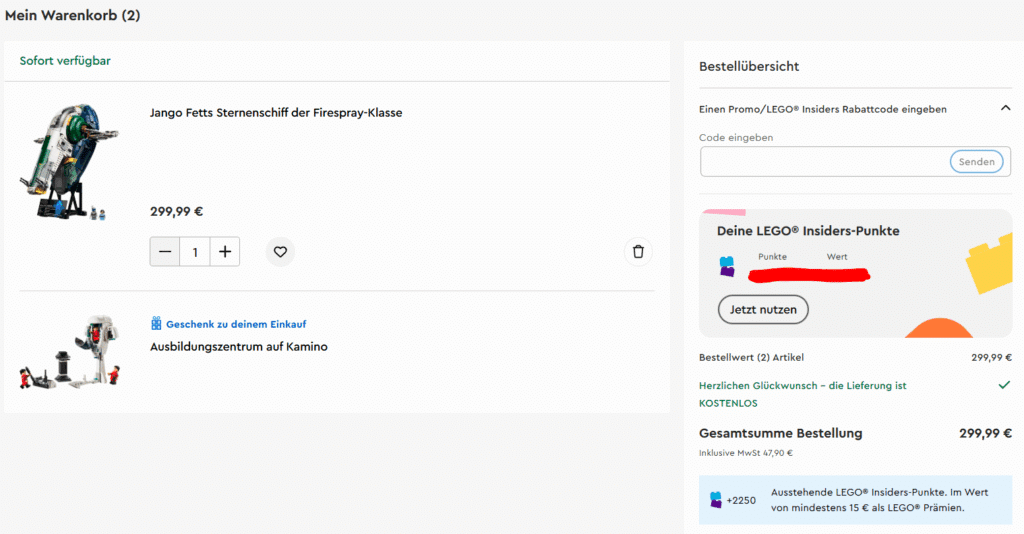Decrease quantity with the minus button

(x=165, y=252)
